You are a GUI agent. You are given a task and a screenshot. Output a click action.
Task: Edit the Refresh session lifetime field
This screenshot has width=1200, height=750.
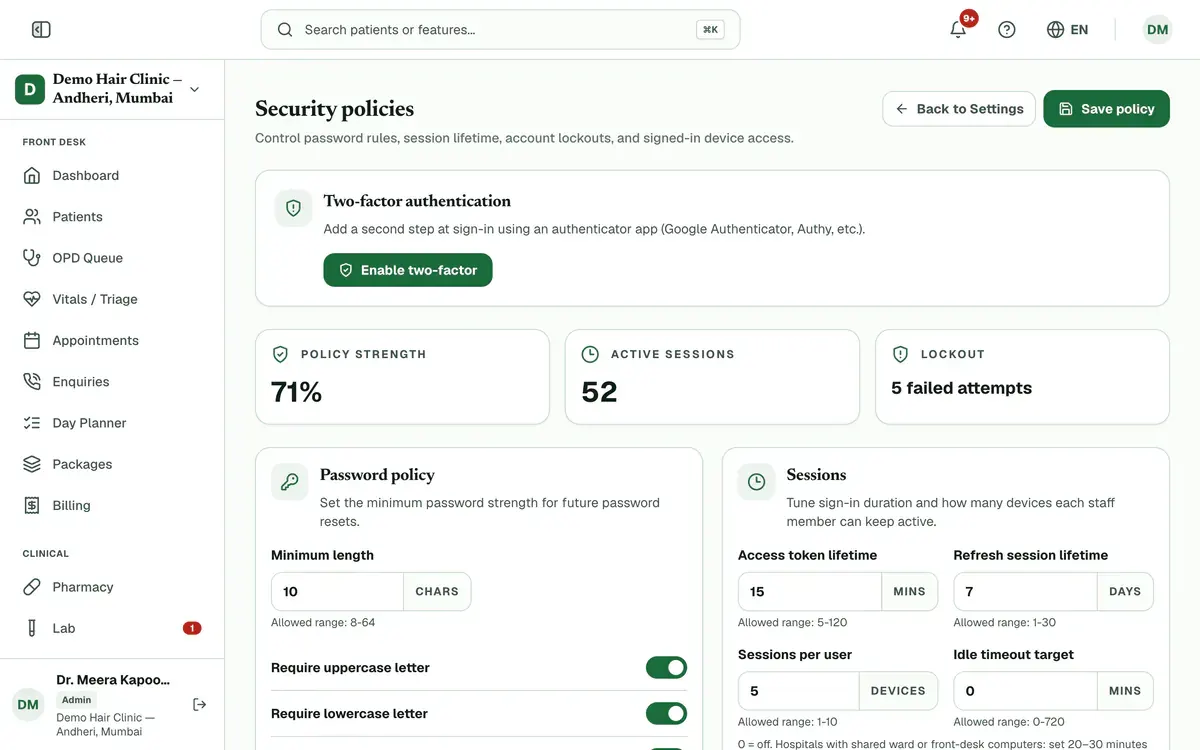[1025, 592]
